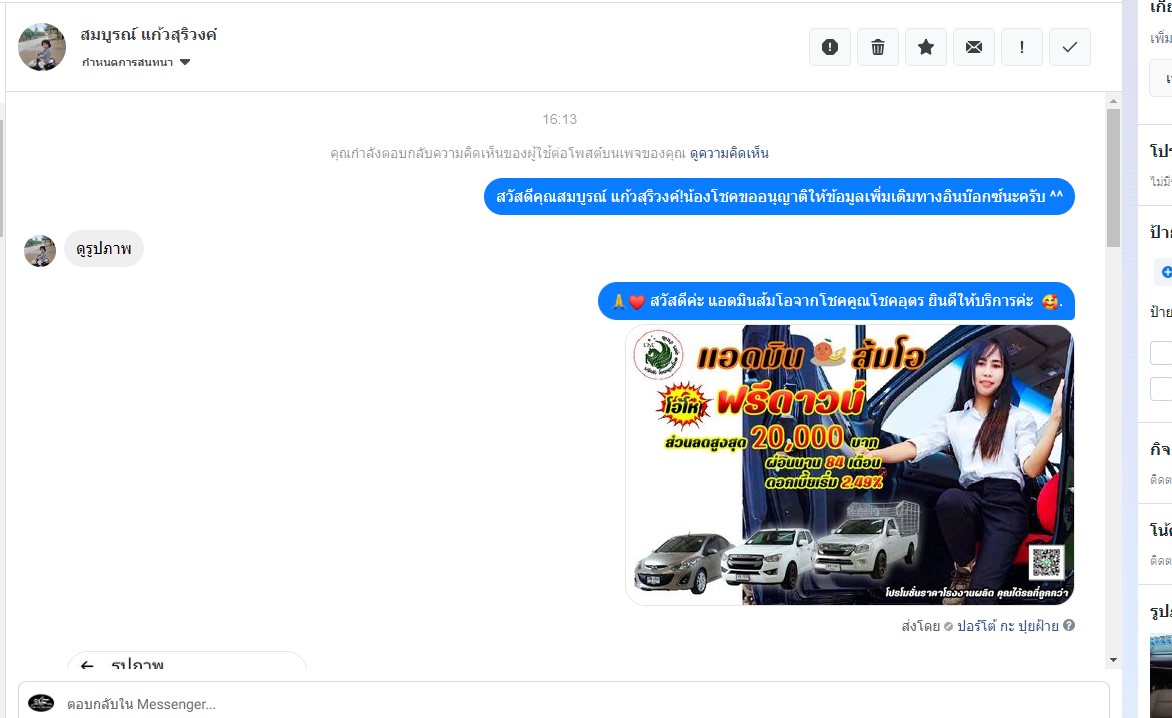Image resolution: width=1172 pixels, height=718 pixels.
Task: Click the blue plus icon in right panel
Action: point(1166,272)
